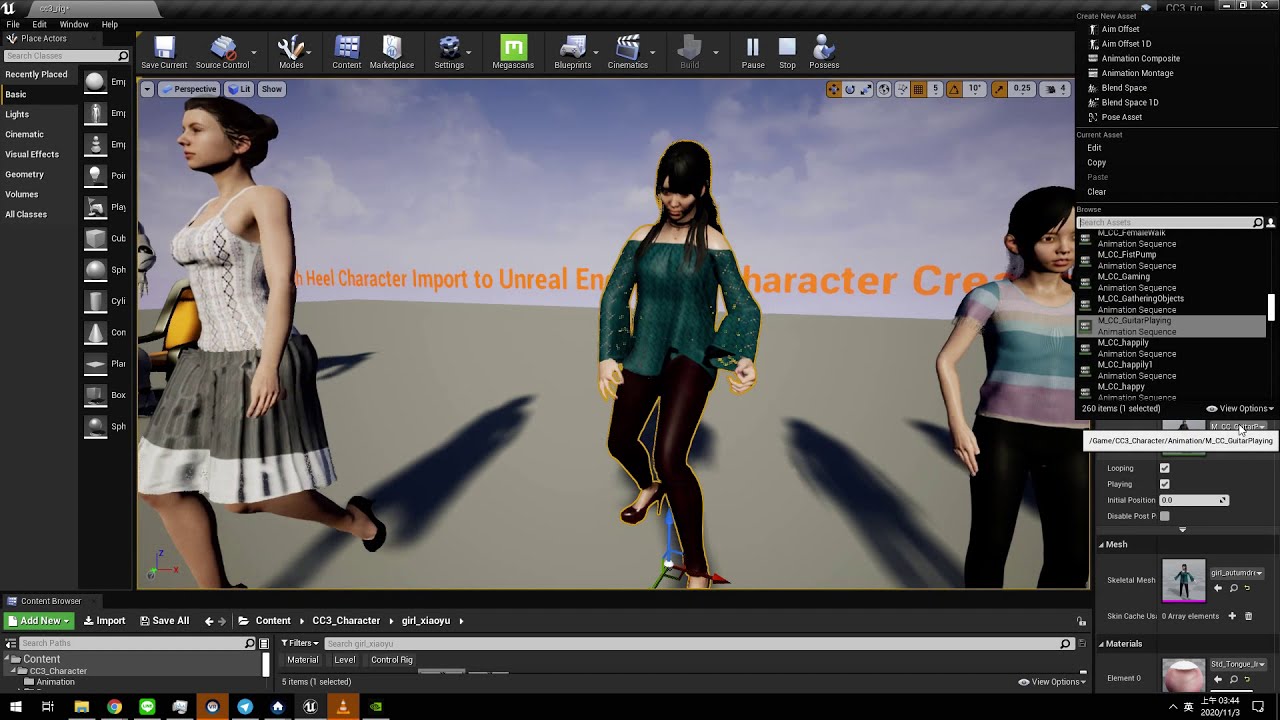
Task: Toggle rotation snapping triangle icon
Action: [954, 89]
